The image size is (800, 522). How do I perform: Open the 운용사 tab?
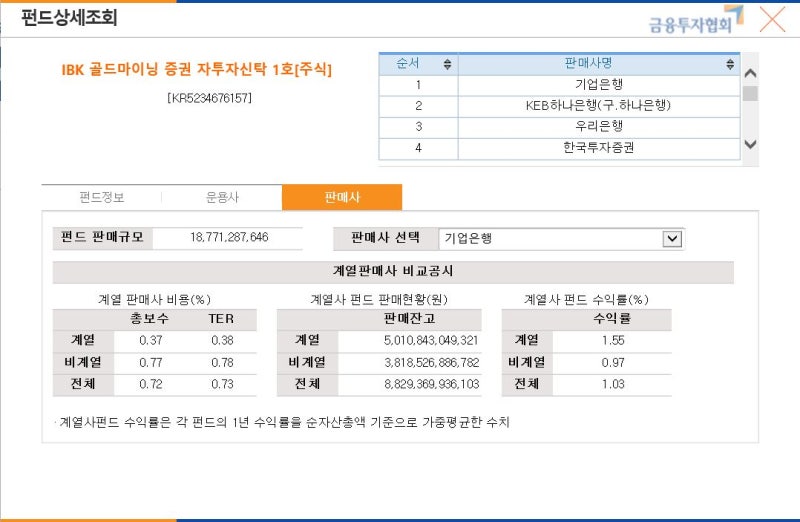point(222,197)
